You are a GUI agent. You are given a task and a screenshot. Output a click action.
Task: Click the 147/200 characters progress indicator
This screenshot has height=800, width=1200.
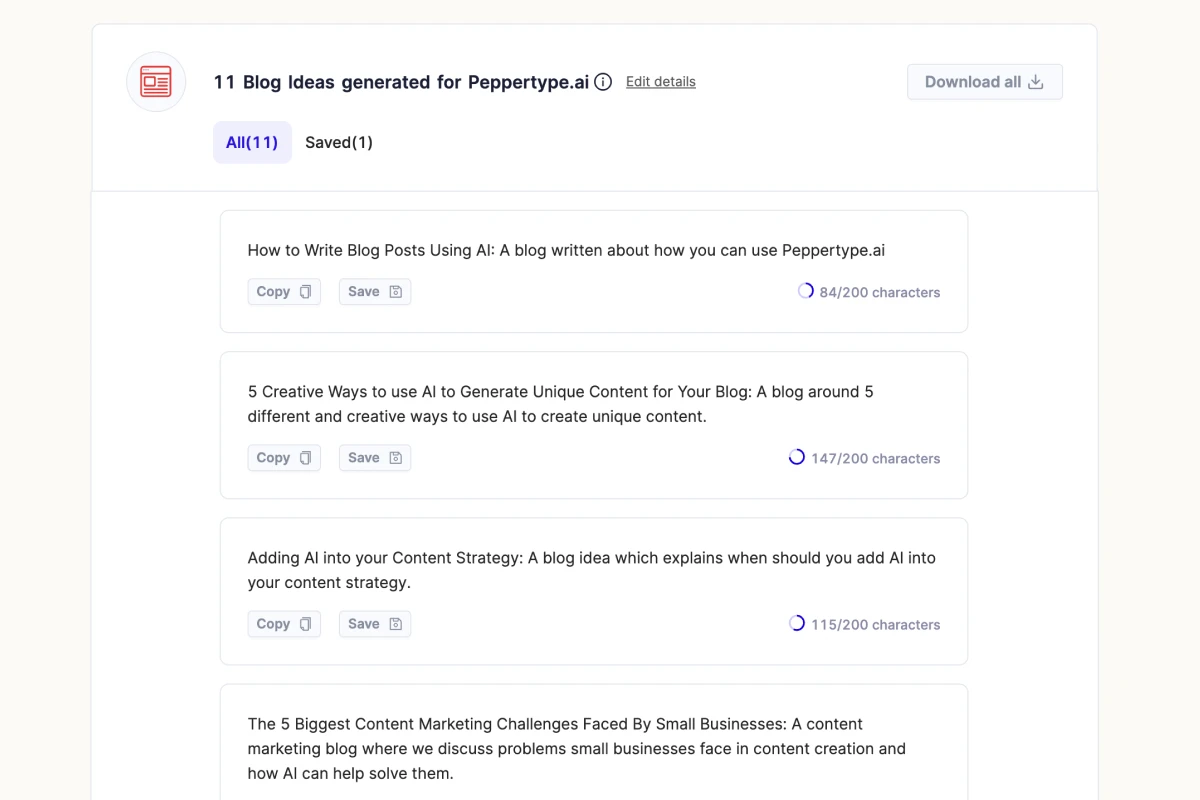tap(797, 457)
